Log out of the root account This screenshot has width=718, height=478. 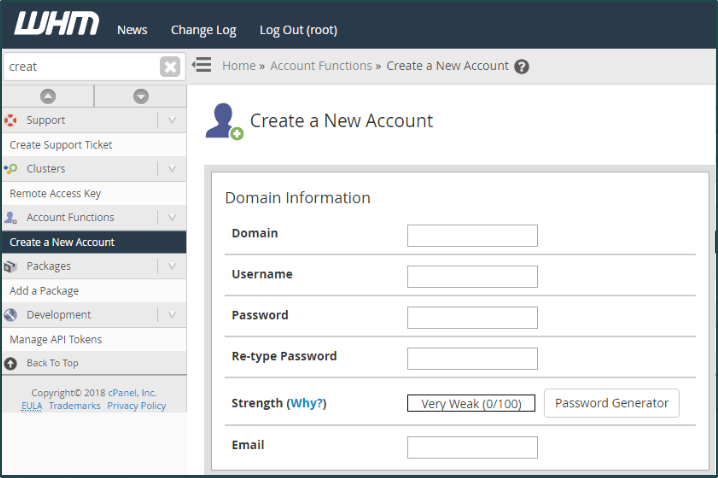tap(298, 30)
